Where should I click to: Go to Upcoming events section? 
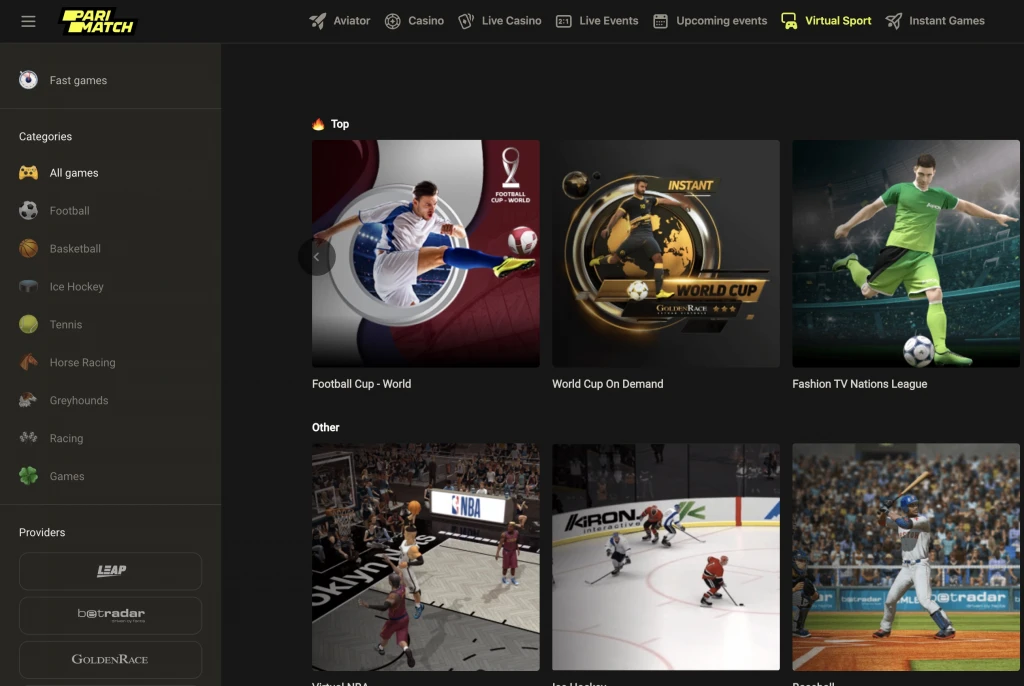pos(710,21)
